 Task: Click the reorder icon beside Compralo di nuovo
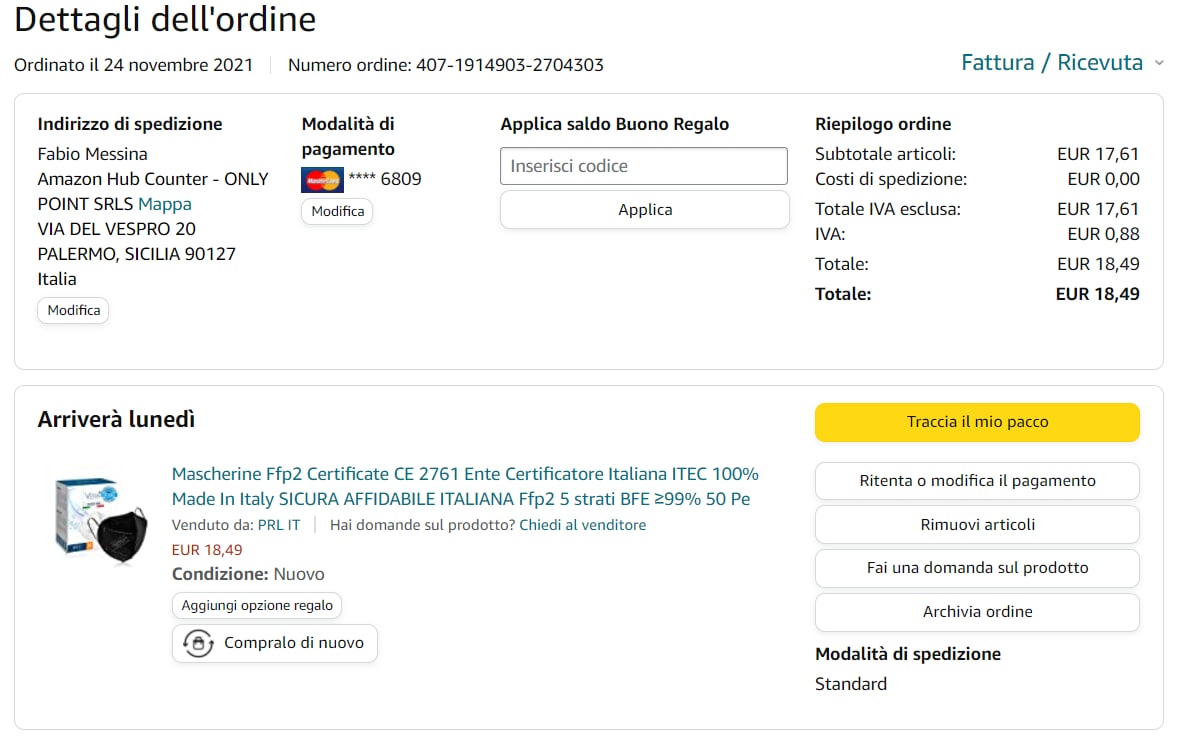(198, 643)
